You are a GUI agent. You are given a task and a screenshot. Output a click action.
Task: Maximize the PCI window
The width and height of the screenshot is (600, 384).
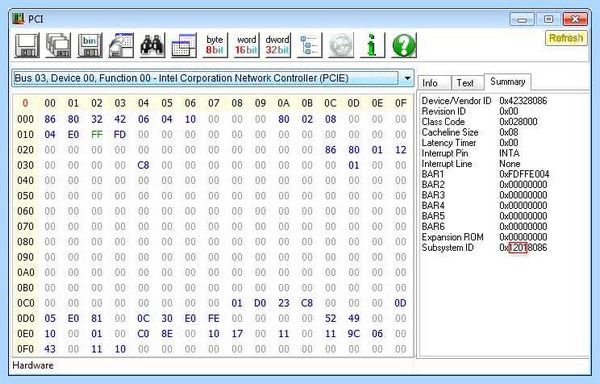pos(548,19)
